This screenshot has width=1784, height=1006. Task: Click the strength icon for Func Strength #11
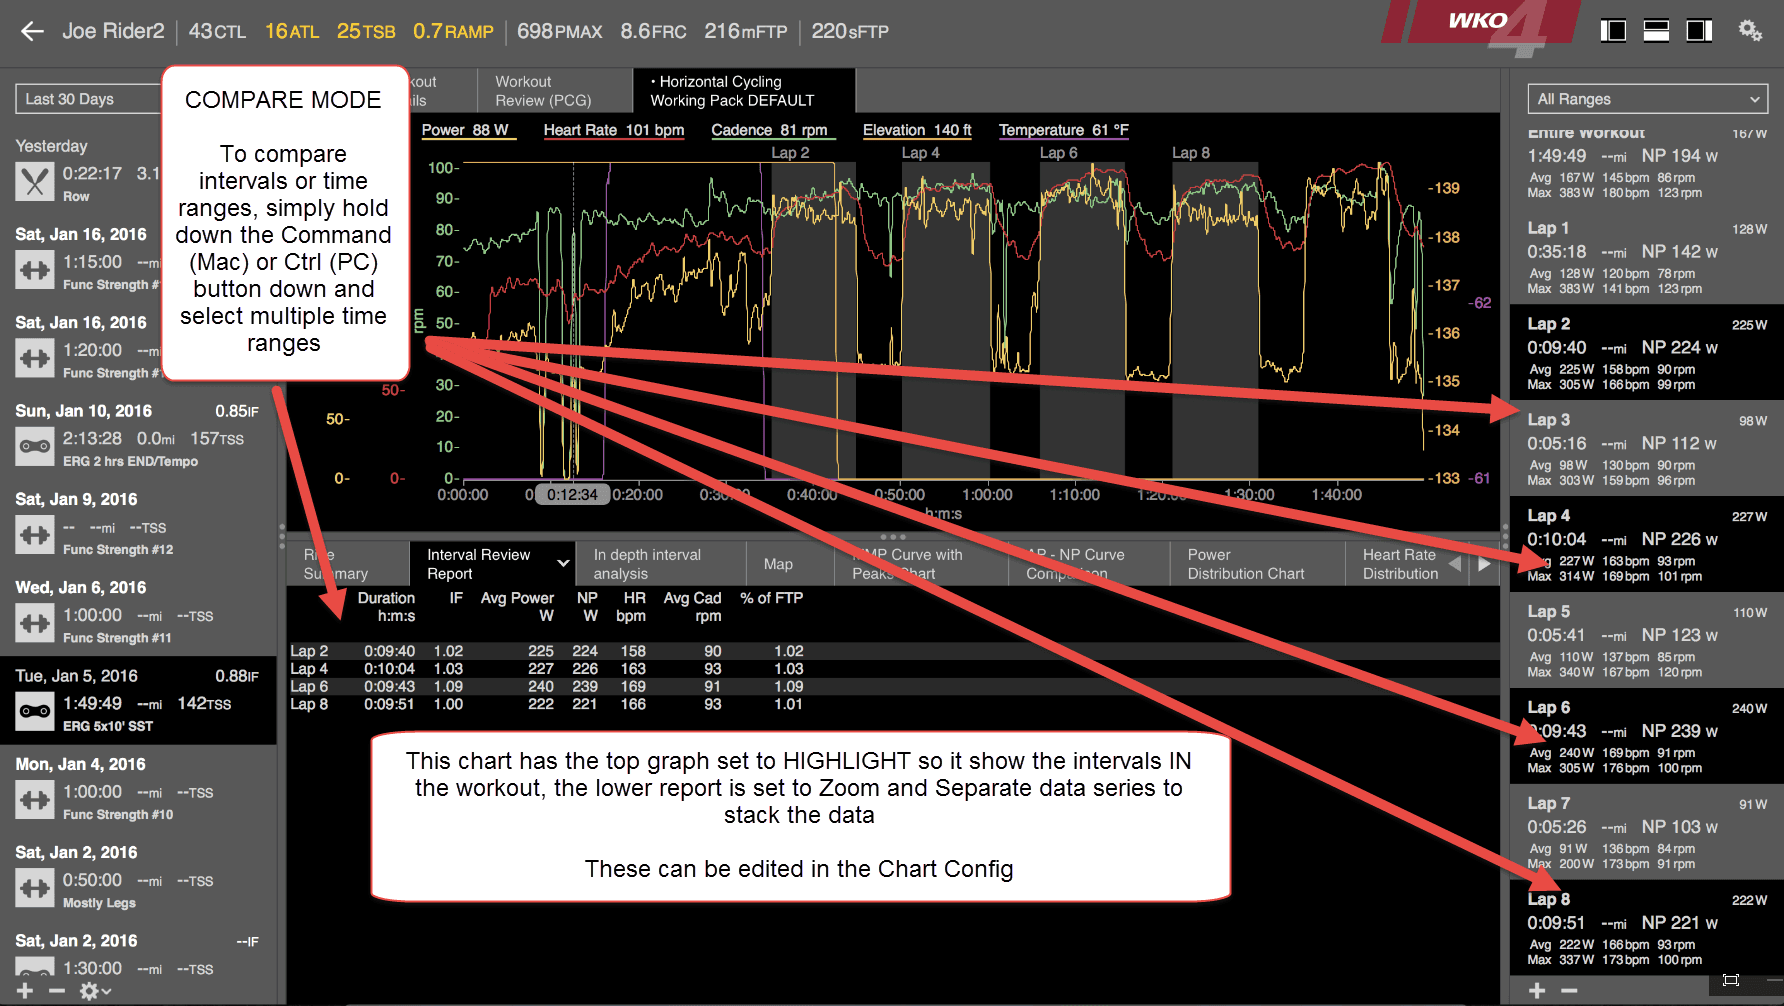(35, 623)
